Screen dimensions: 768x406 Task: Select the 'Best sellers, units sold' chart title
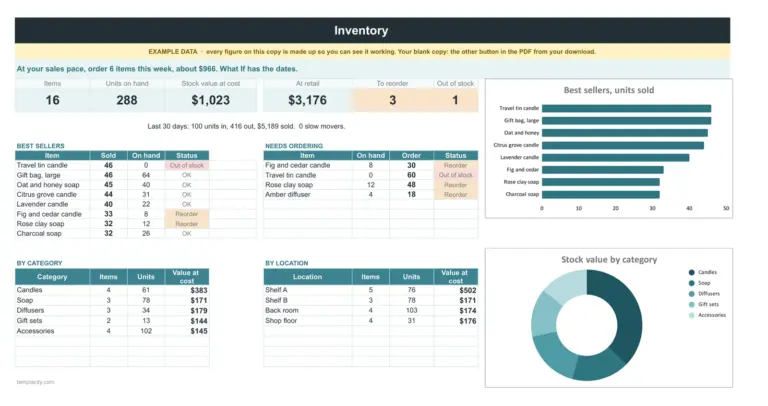tap(608, 90)
